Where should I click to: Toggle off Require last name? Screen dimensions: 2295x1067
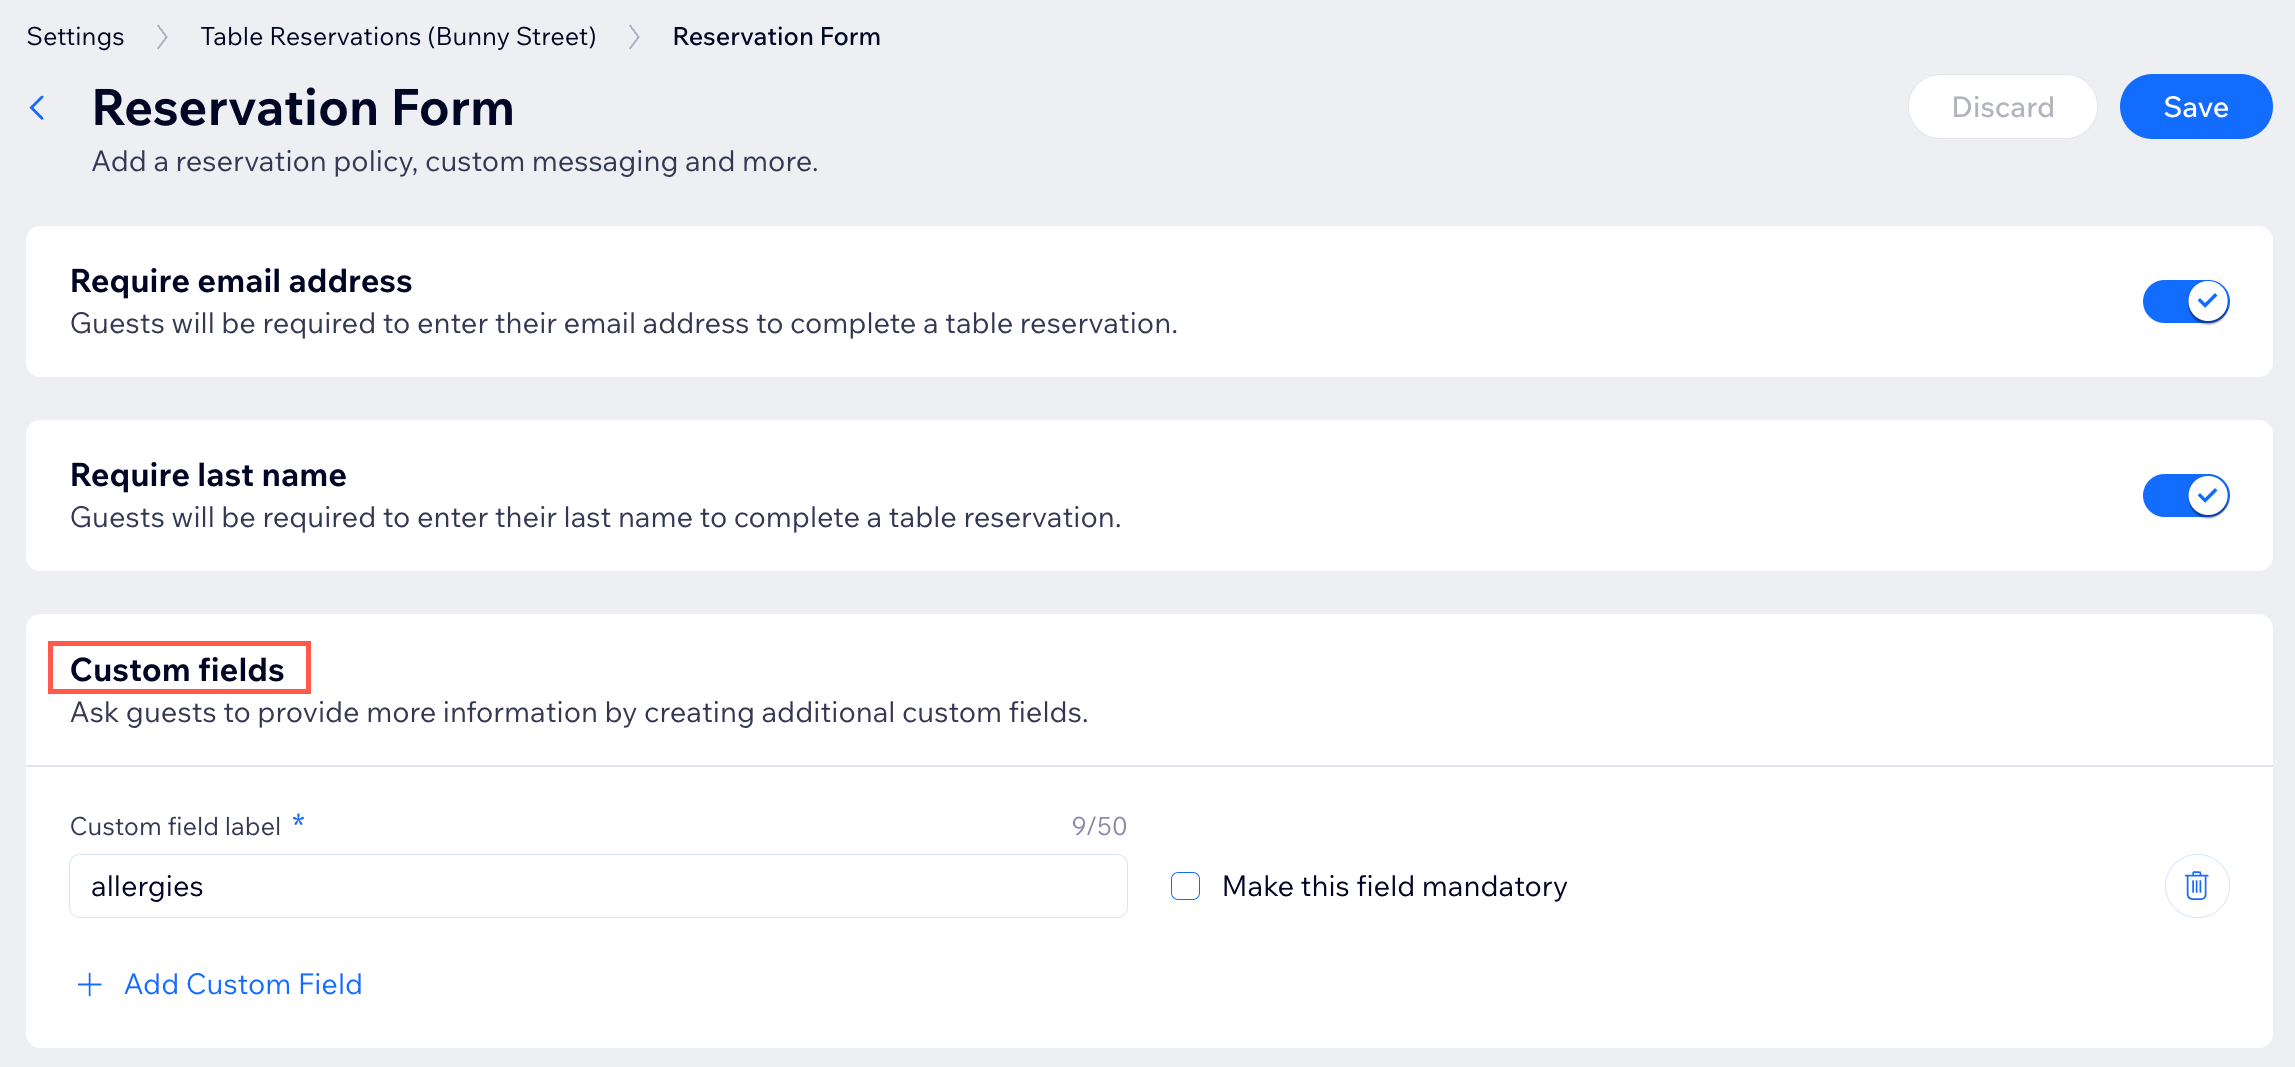2185,495
